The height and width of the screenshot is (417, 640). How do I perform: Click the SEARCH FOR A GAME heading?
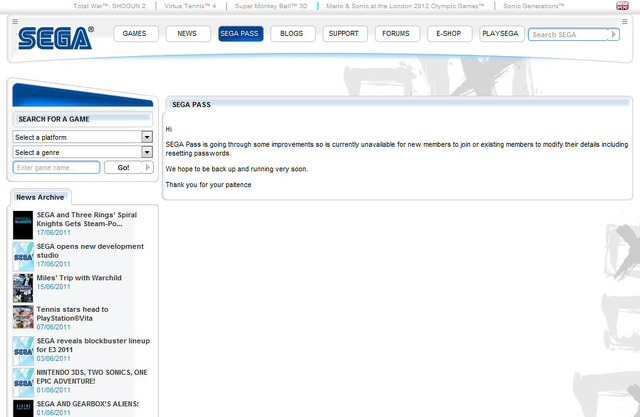pos(53,119)
